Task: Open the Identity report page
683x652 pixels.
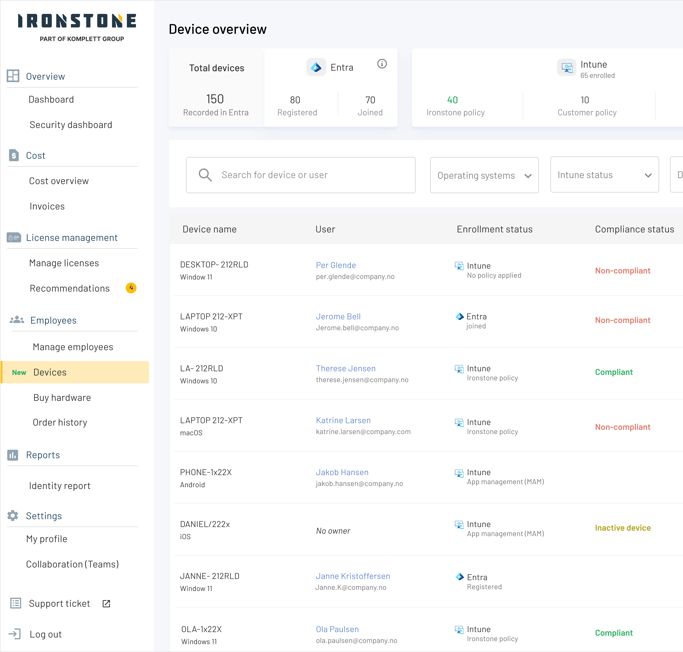Action: point(59,486)
